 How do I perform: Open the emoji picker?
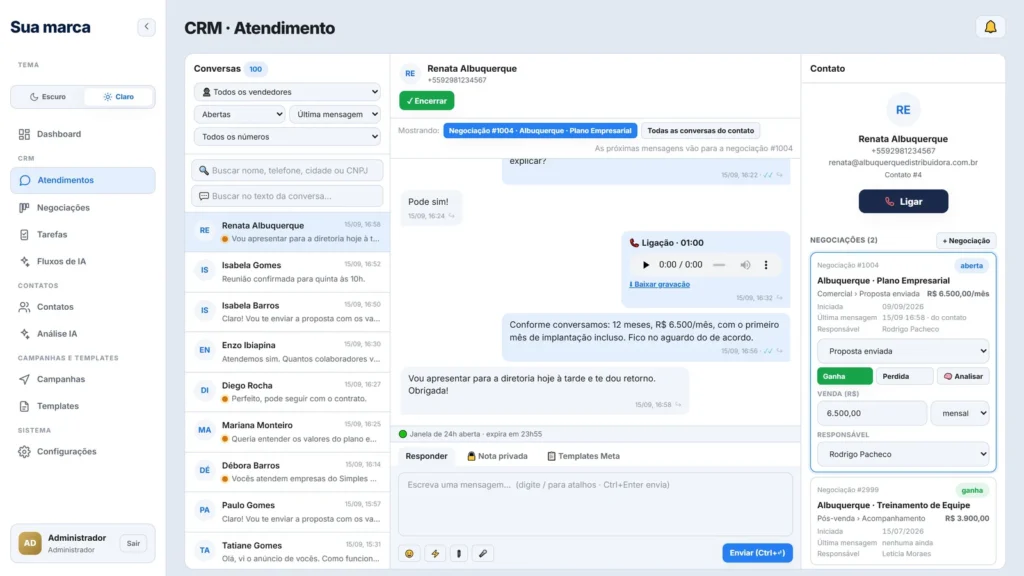tap(409, 554)
